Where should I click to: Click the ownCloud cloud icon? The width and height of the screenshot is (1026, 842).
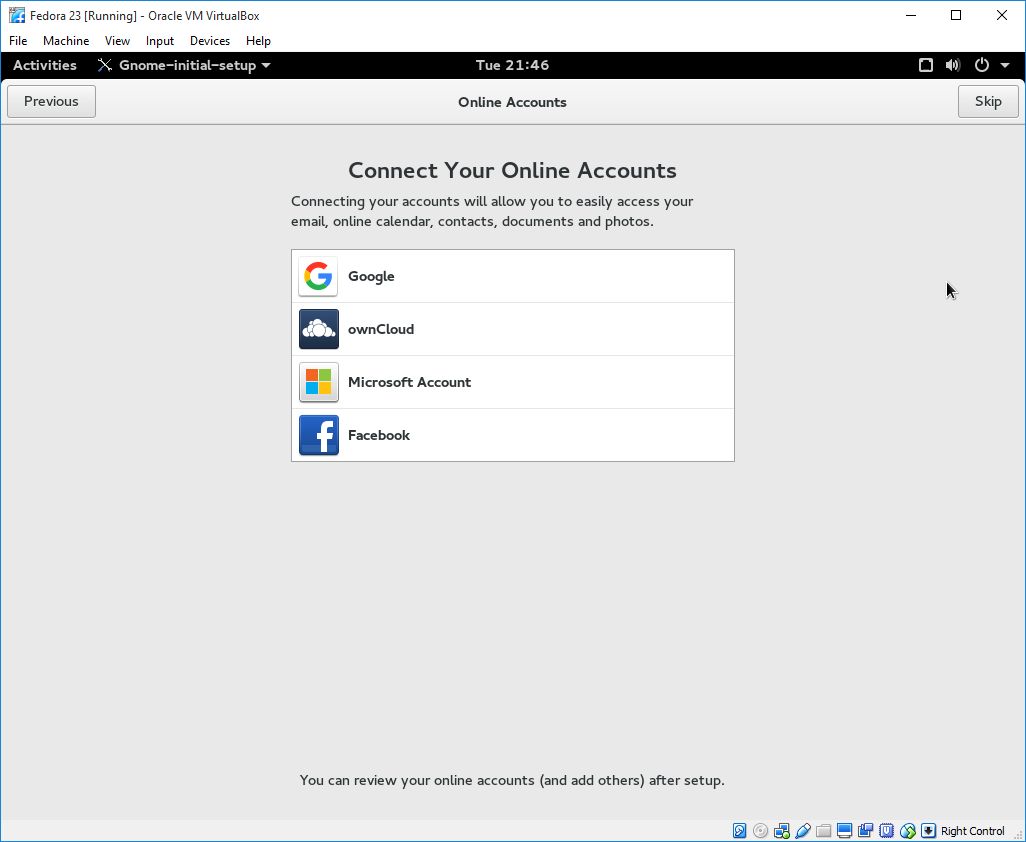click(318, 329)
